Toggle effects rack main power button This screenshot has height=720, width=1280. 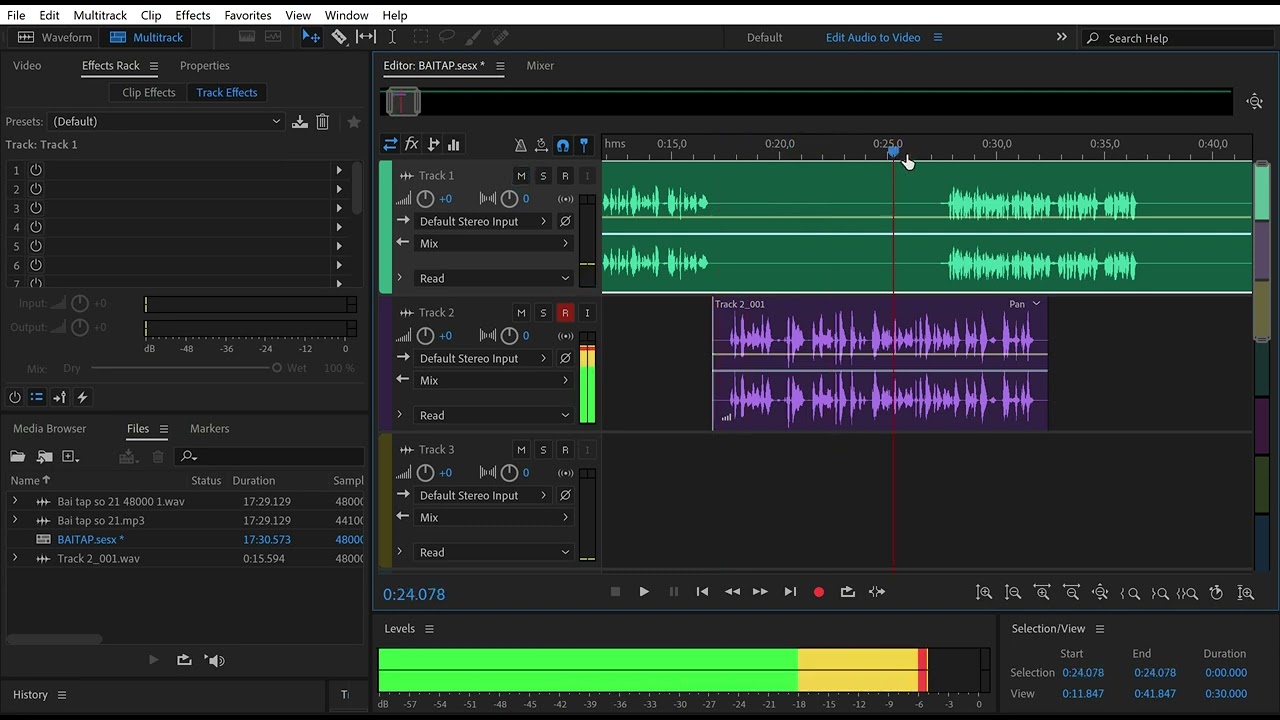pyautogui.click(x=15, y=397)
